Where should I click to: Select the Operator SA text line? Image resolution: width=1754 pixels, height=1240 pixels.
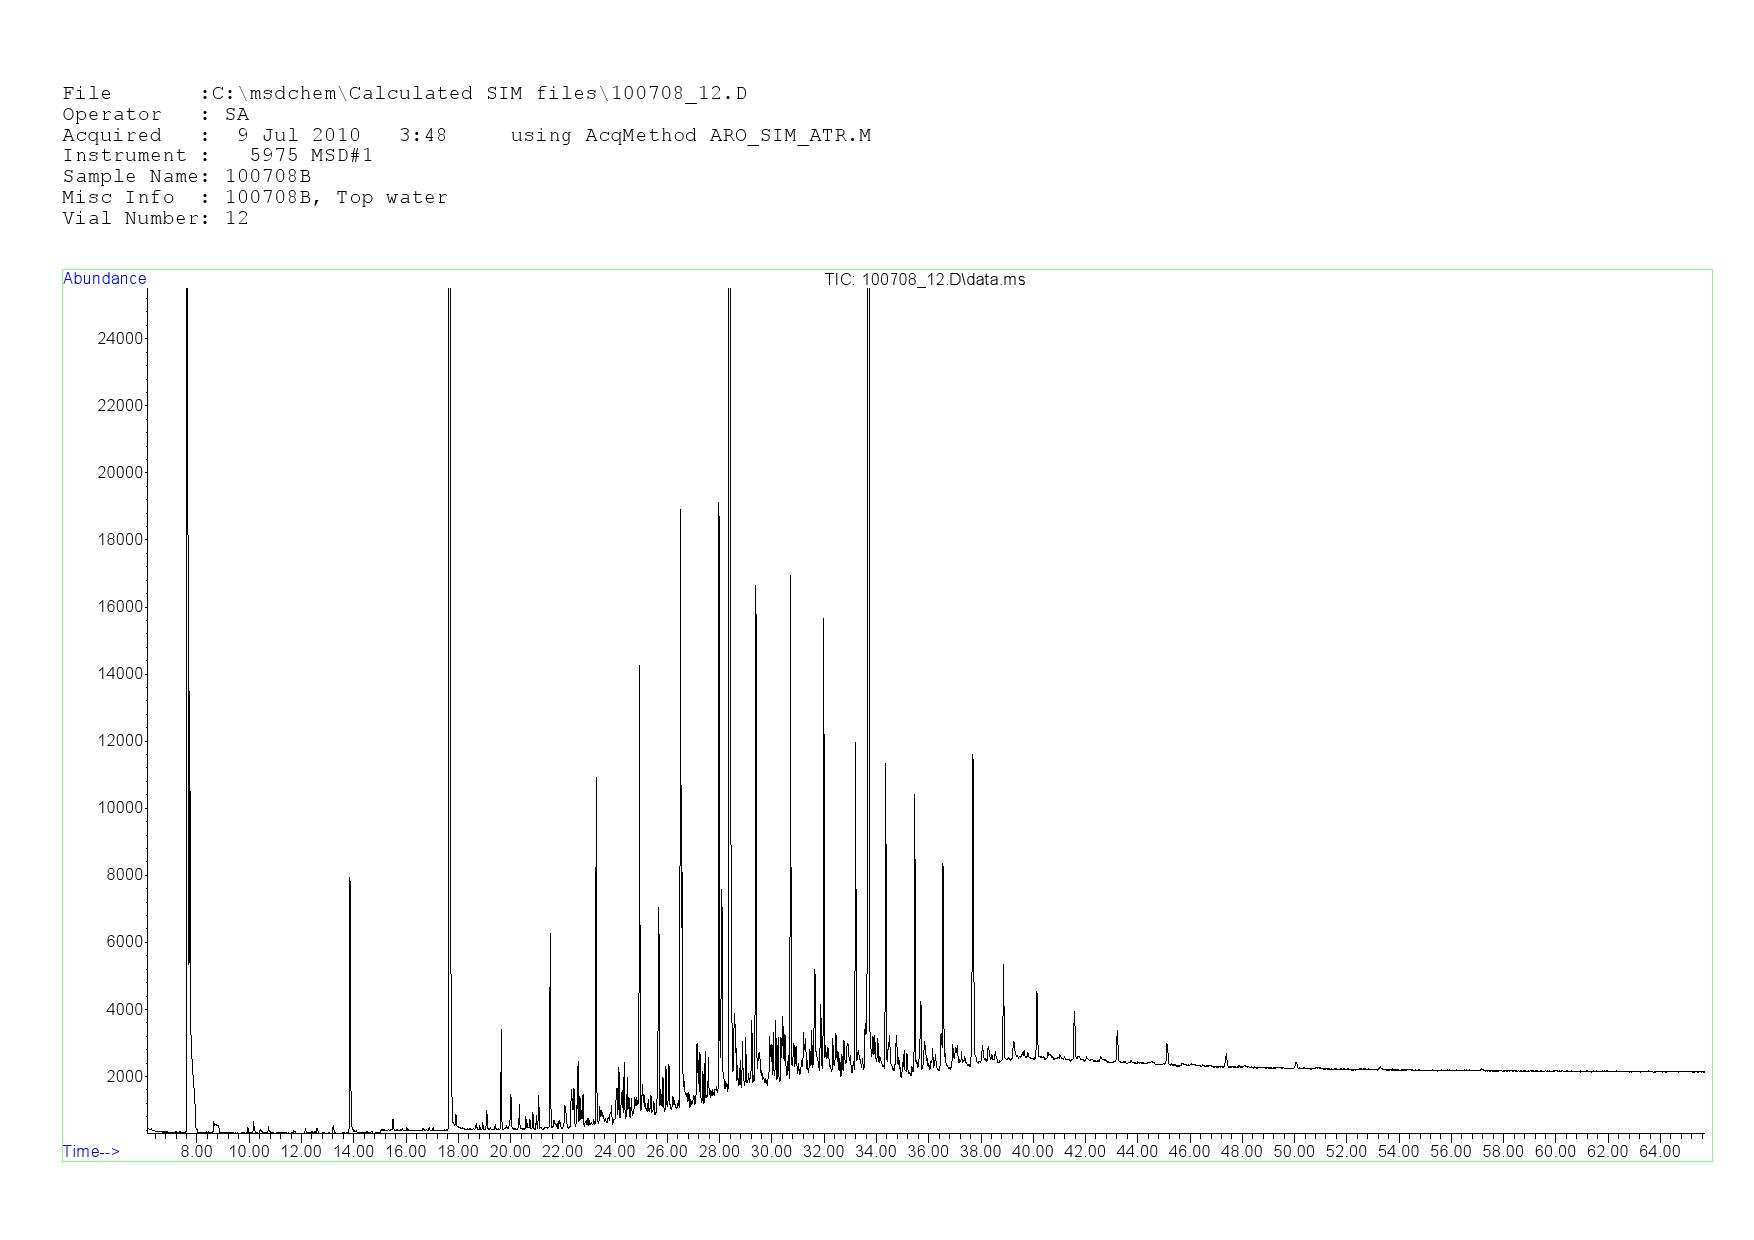point(155,115)
